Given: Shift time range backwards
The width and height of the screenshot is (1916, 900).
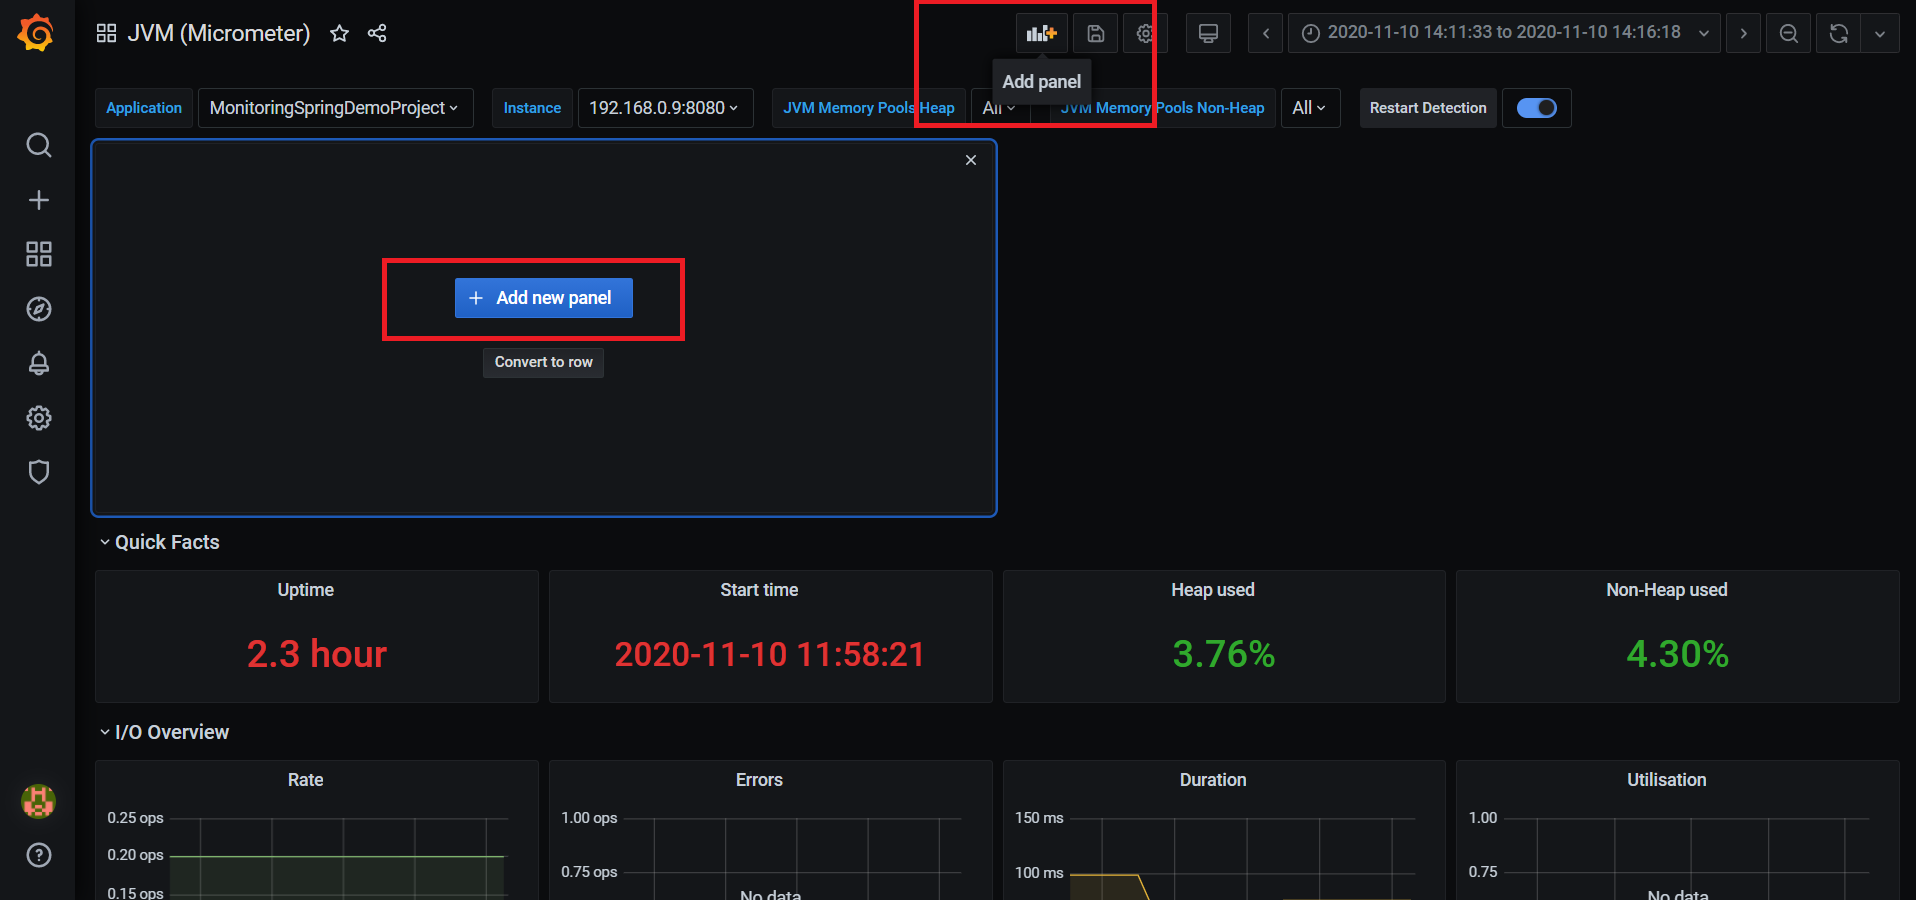Looking at the screenshot, I should coord(1266,33).
